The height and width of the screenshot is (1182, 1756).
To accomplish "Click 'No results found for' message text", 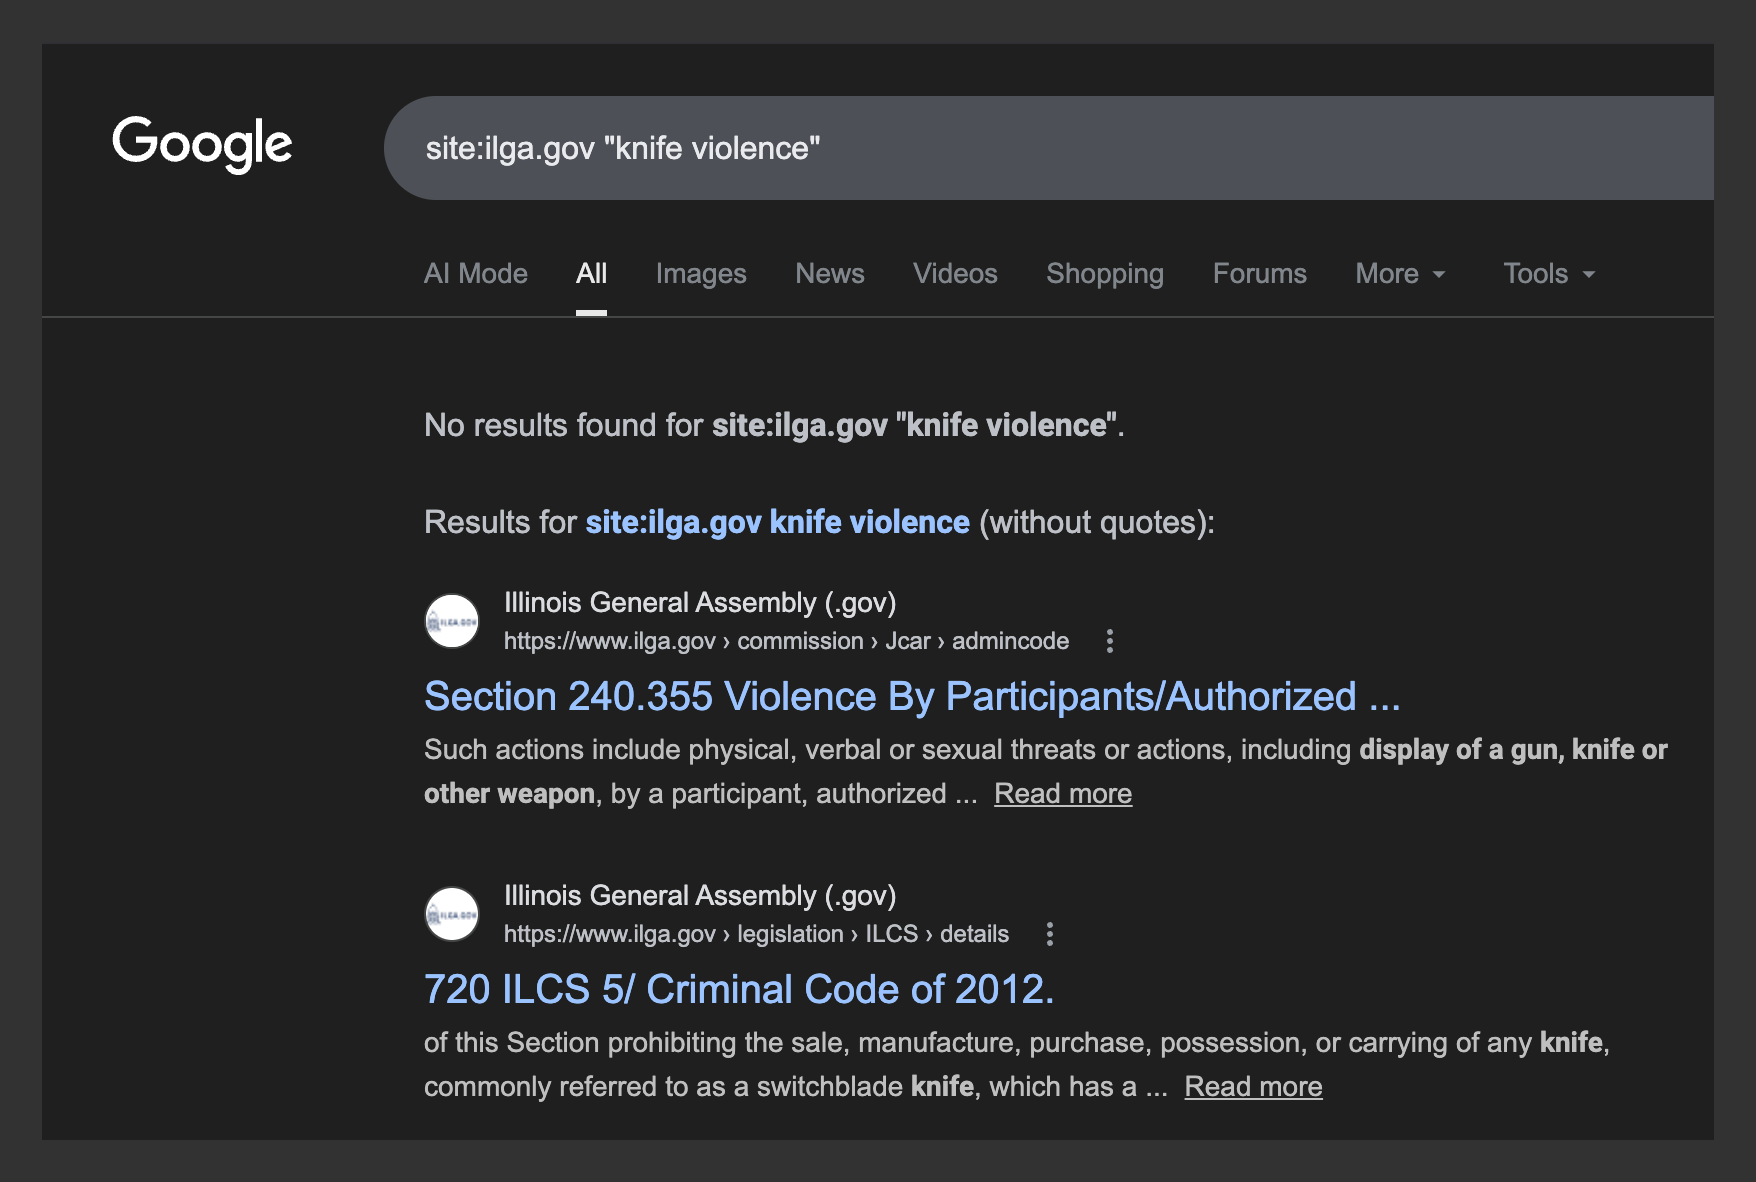I will coord(774,425).
